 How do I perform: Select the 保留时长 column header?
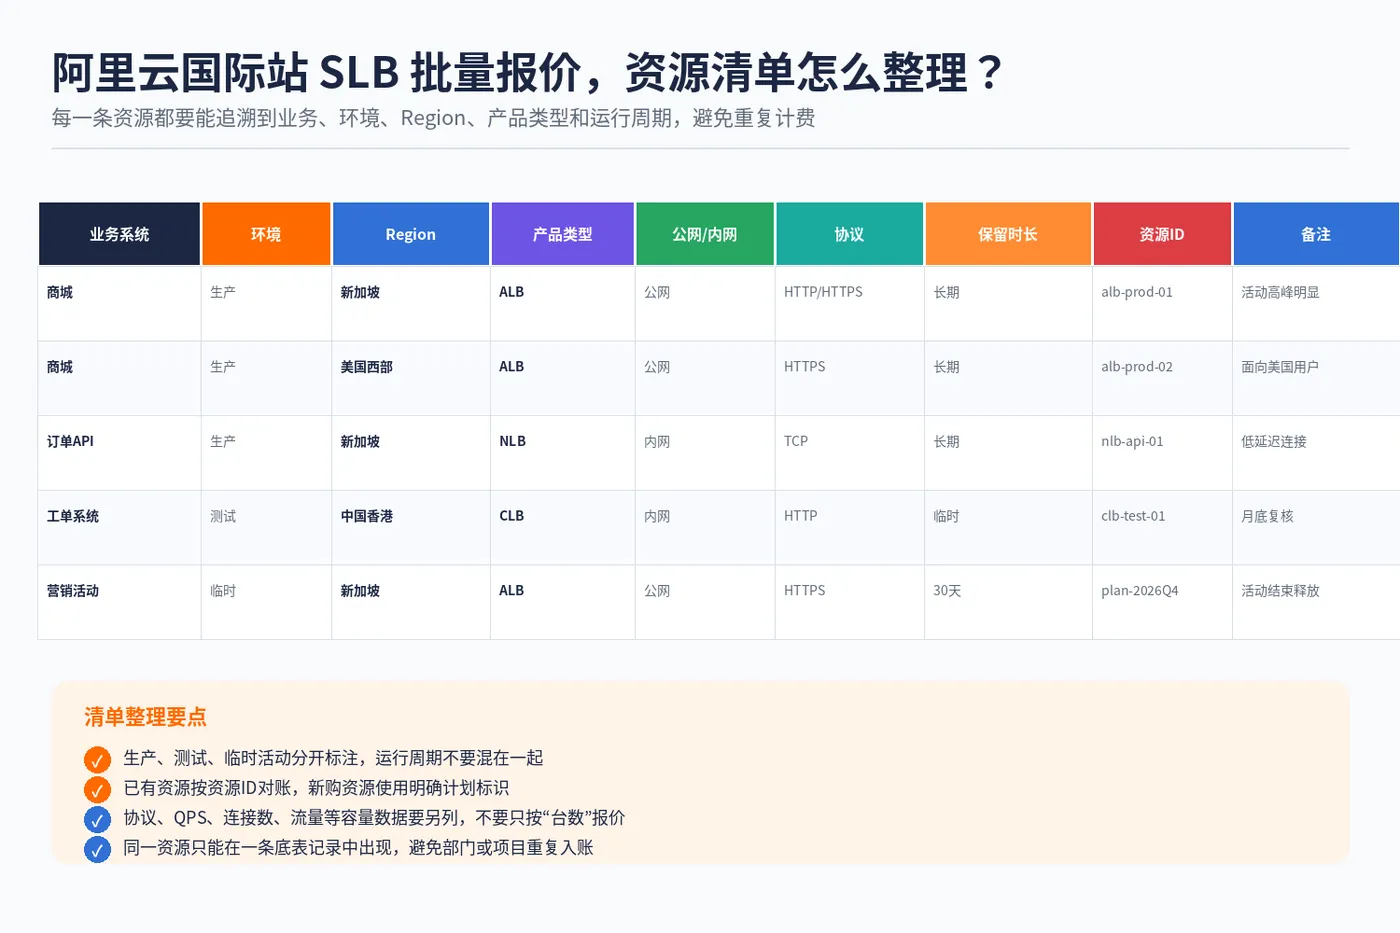tap(1008, 234)
